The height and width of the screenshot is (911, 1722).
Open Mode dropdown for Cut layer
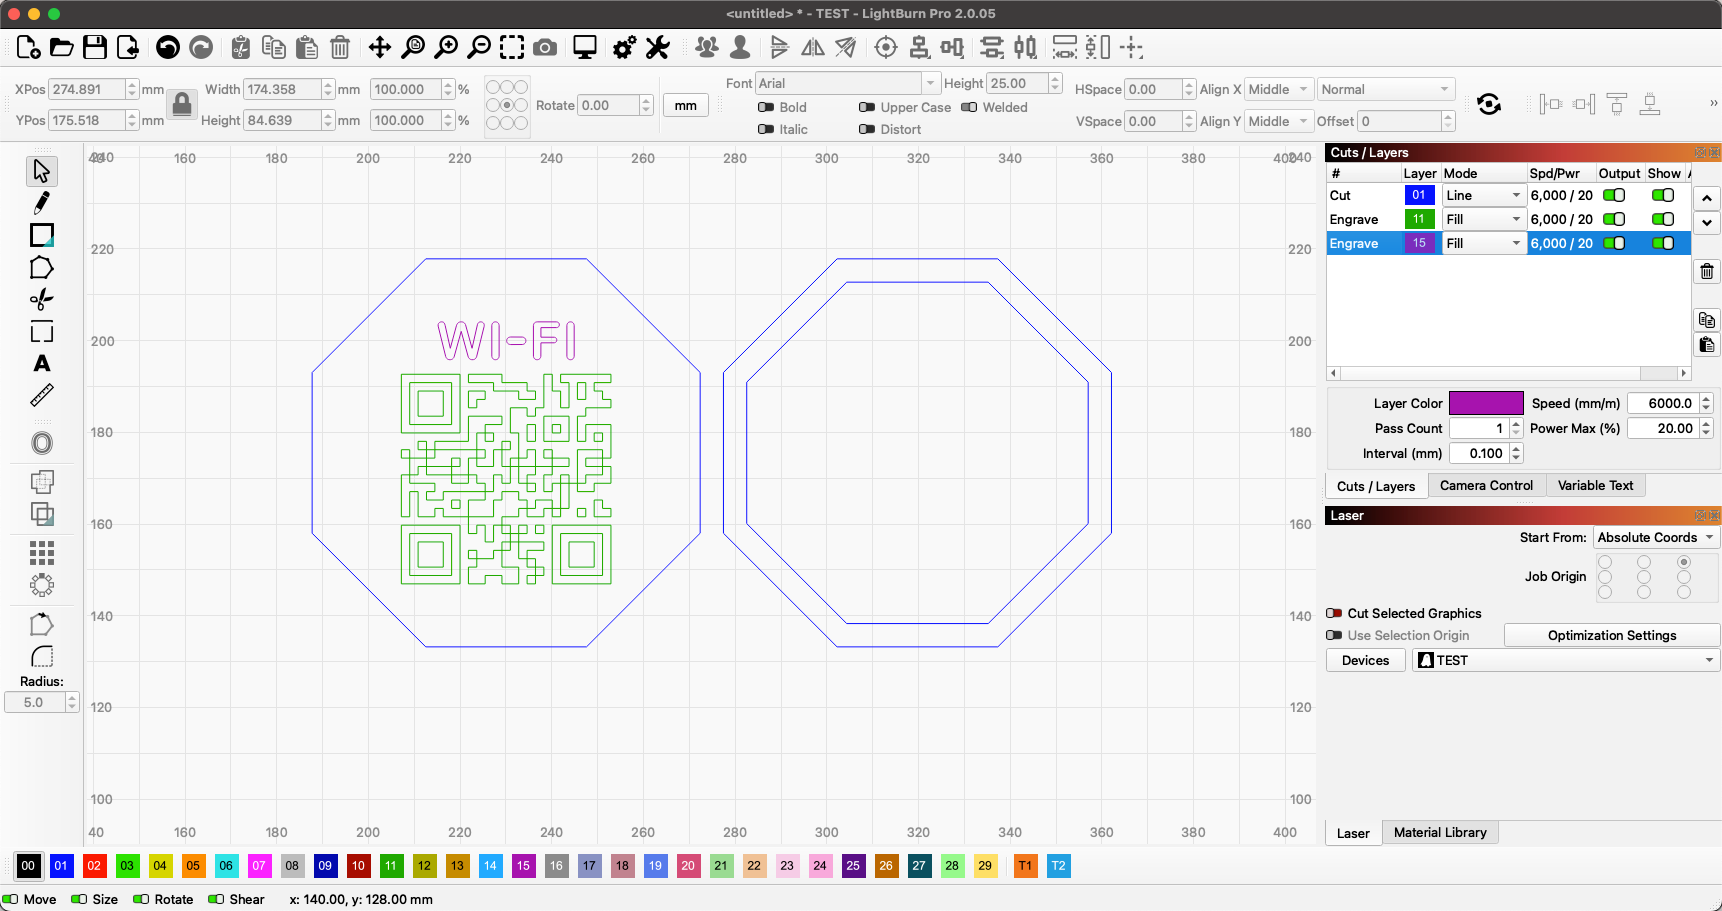[1483, 196]
